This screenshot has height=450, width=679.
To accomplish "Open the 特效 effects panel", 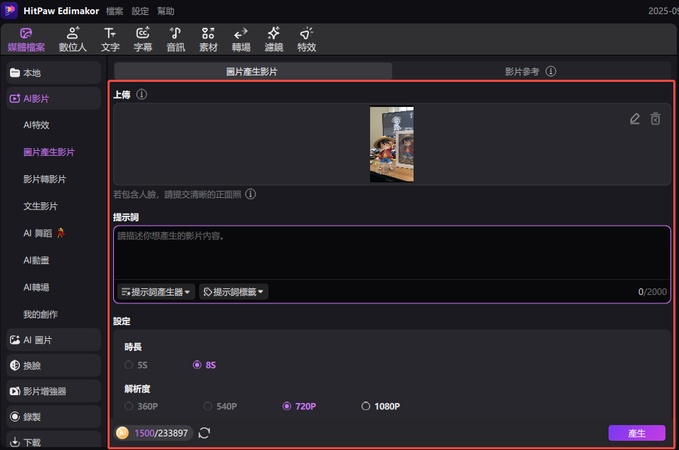I will point(306,39).
